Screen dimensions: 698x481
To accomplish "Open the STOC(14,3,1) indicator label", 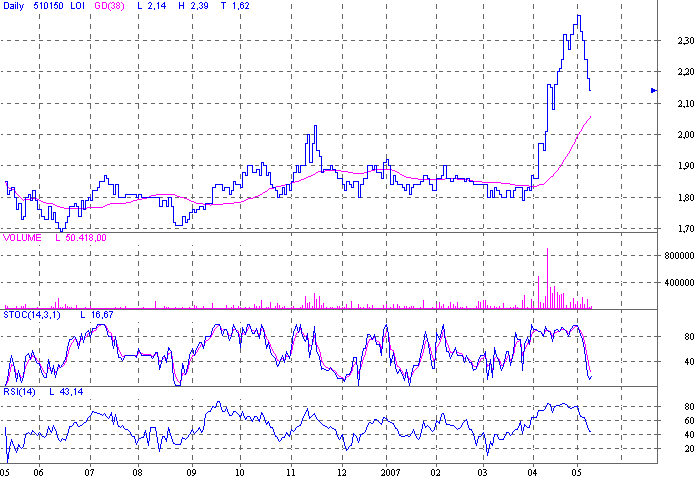I will point(35,316).
